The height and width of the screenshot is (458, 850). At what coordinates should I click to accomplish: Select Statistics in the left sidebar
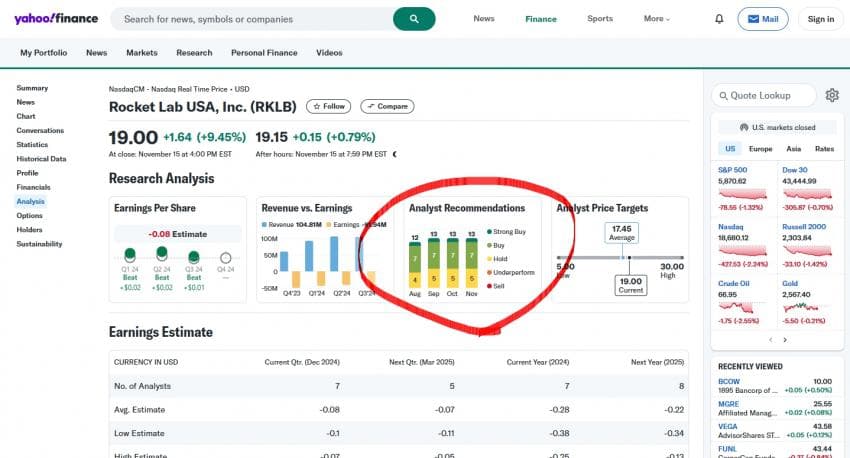32,145
